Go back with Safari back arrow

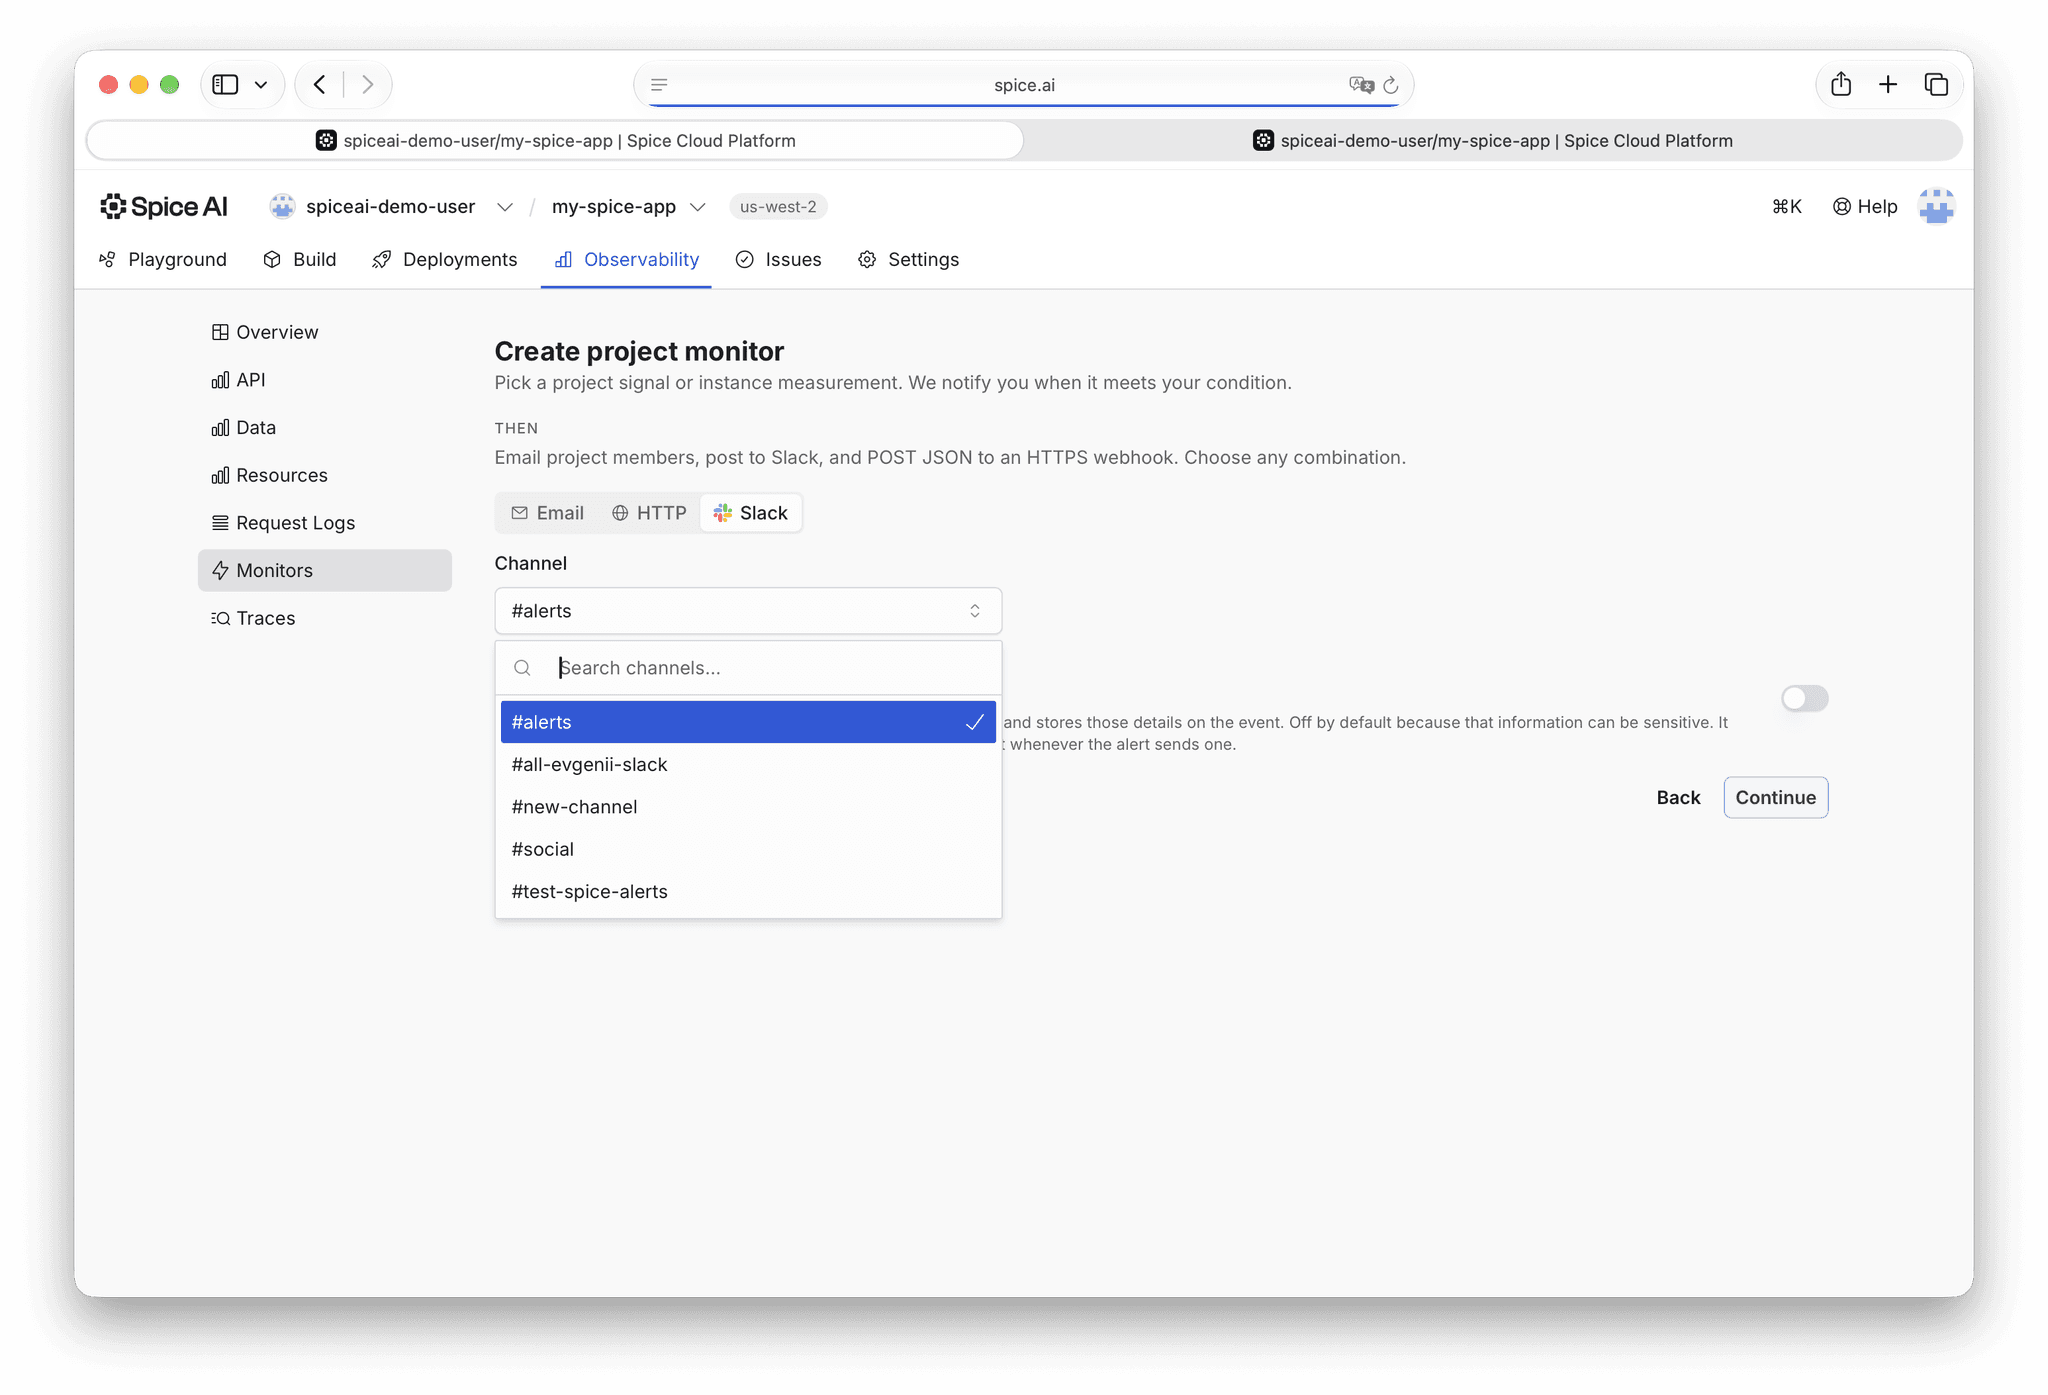tap(320, 85)
